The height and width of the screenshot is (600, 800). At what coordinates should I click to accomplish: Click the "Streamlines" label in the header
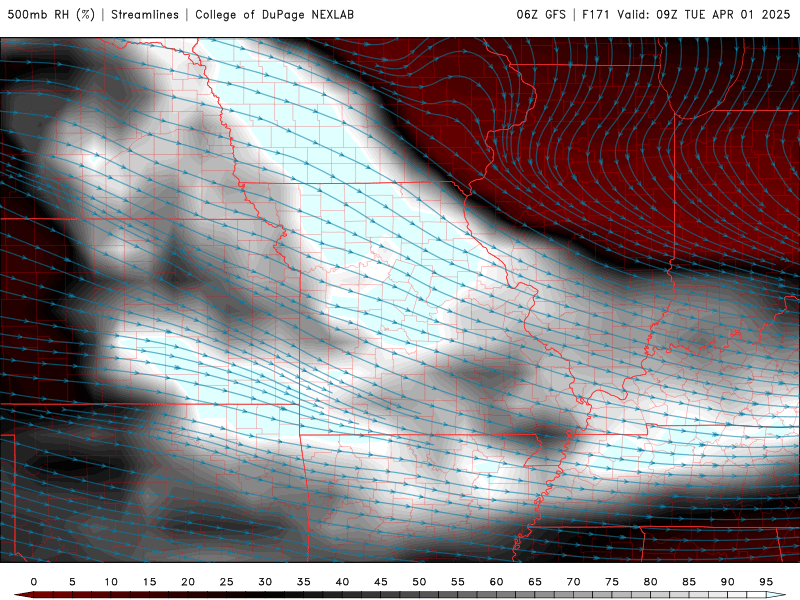point(145,14)
